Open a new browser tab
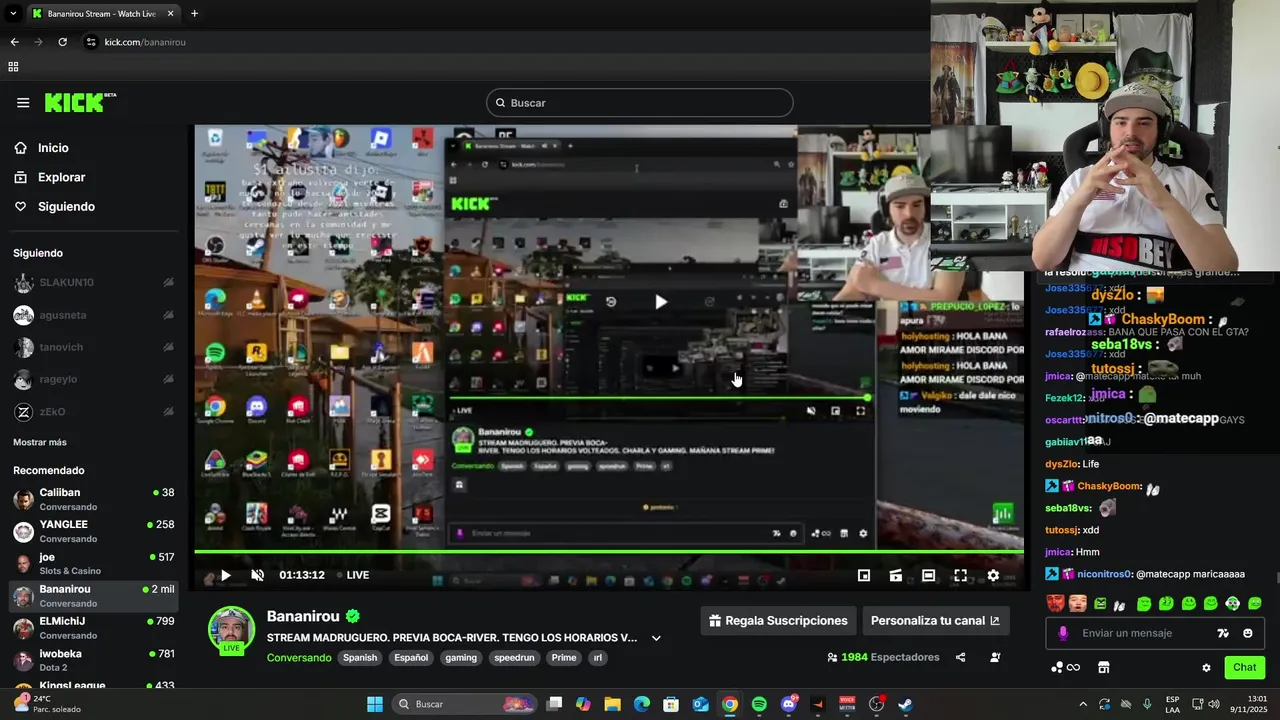Screen dimensions: 1280x720 [x=194, y=13]
